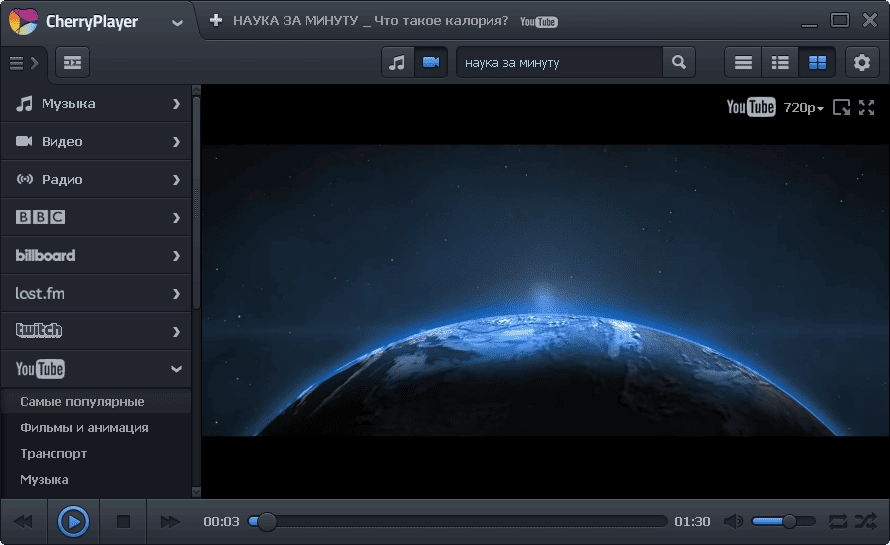The width and height of the screenshot is (890, 545).
Task: Click the playback progress slider
Action: [x=457, y=521]
